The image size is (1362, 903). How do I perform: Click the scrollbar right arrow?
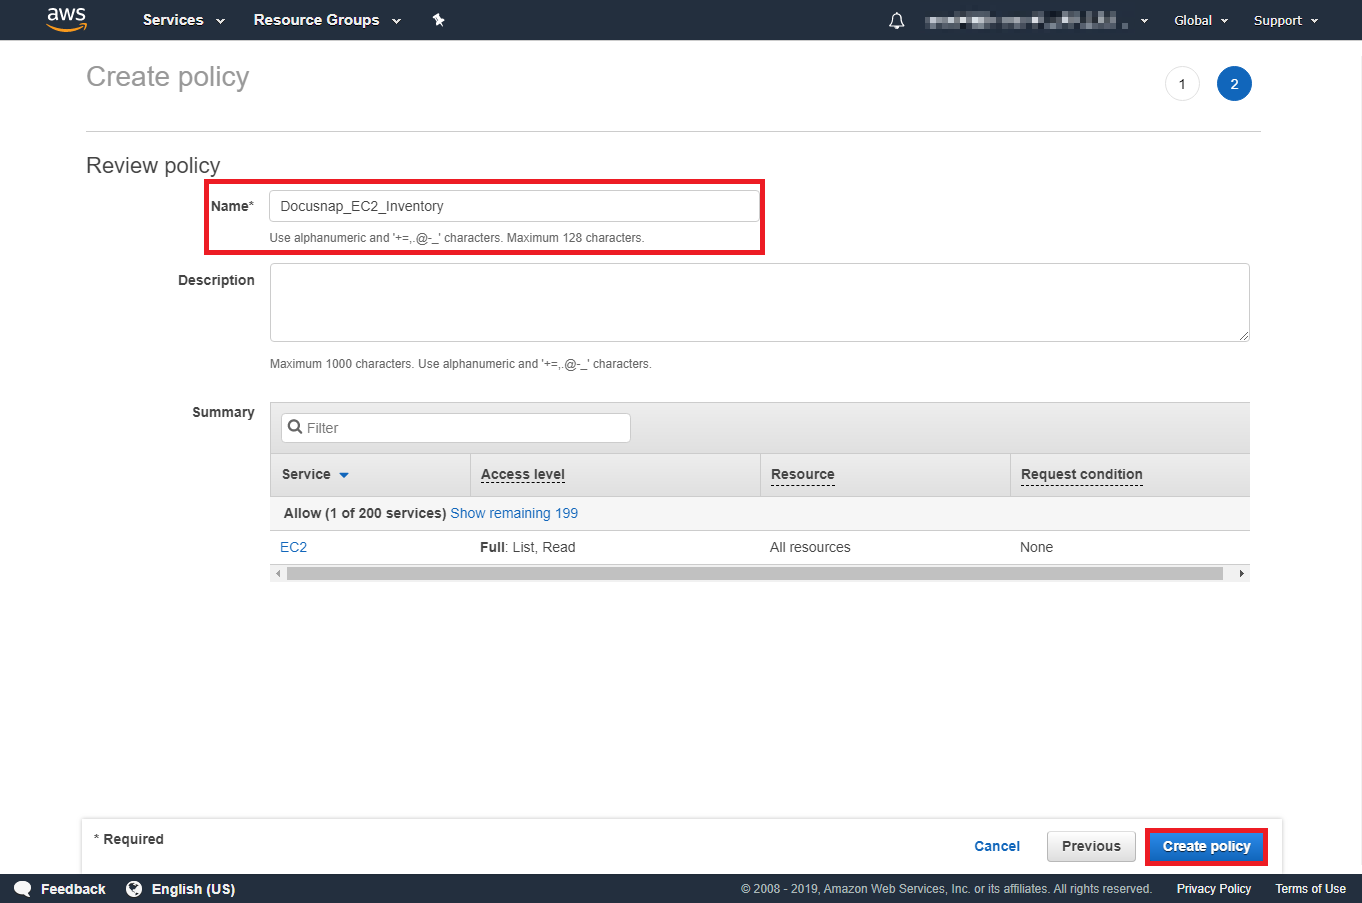pos(1242,574)
